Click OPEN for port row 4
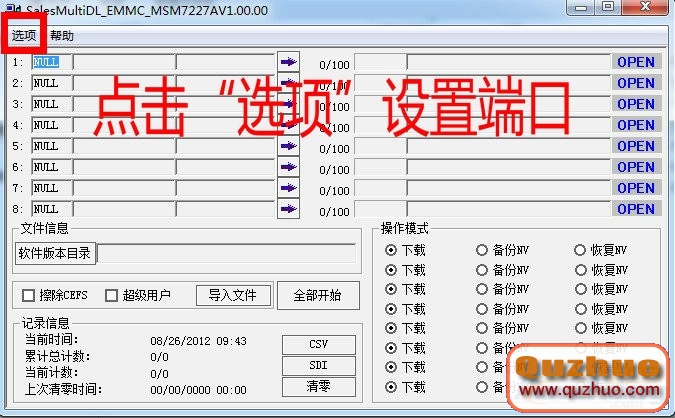 [x=636, y=125]
